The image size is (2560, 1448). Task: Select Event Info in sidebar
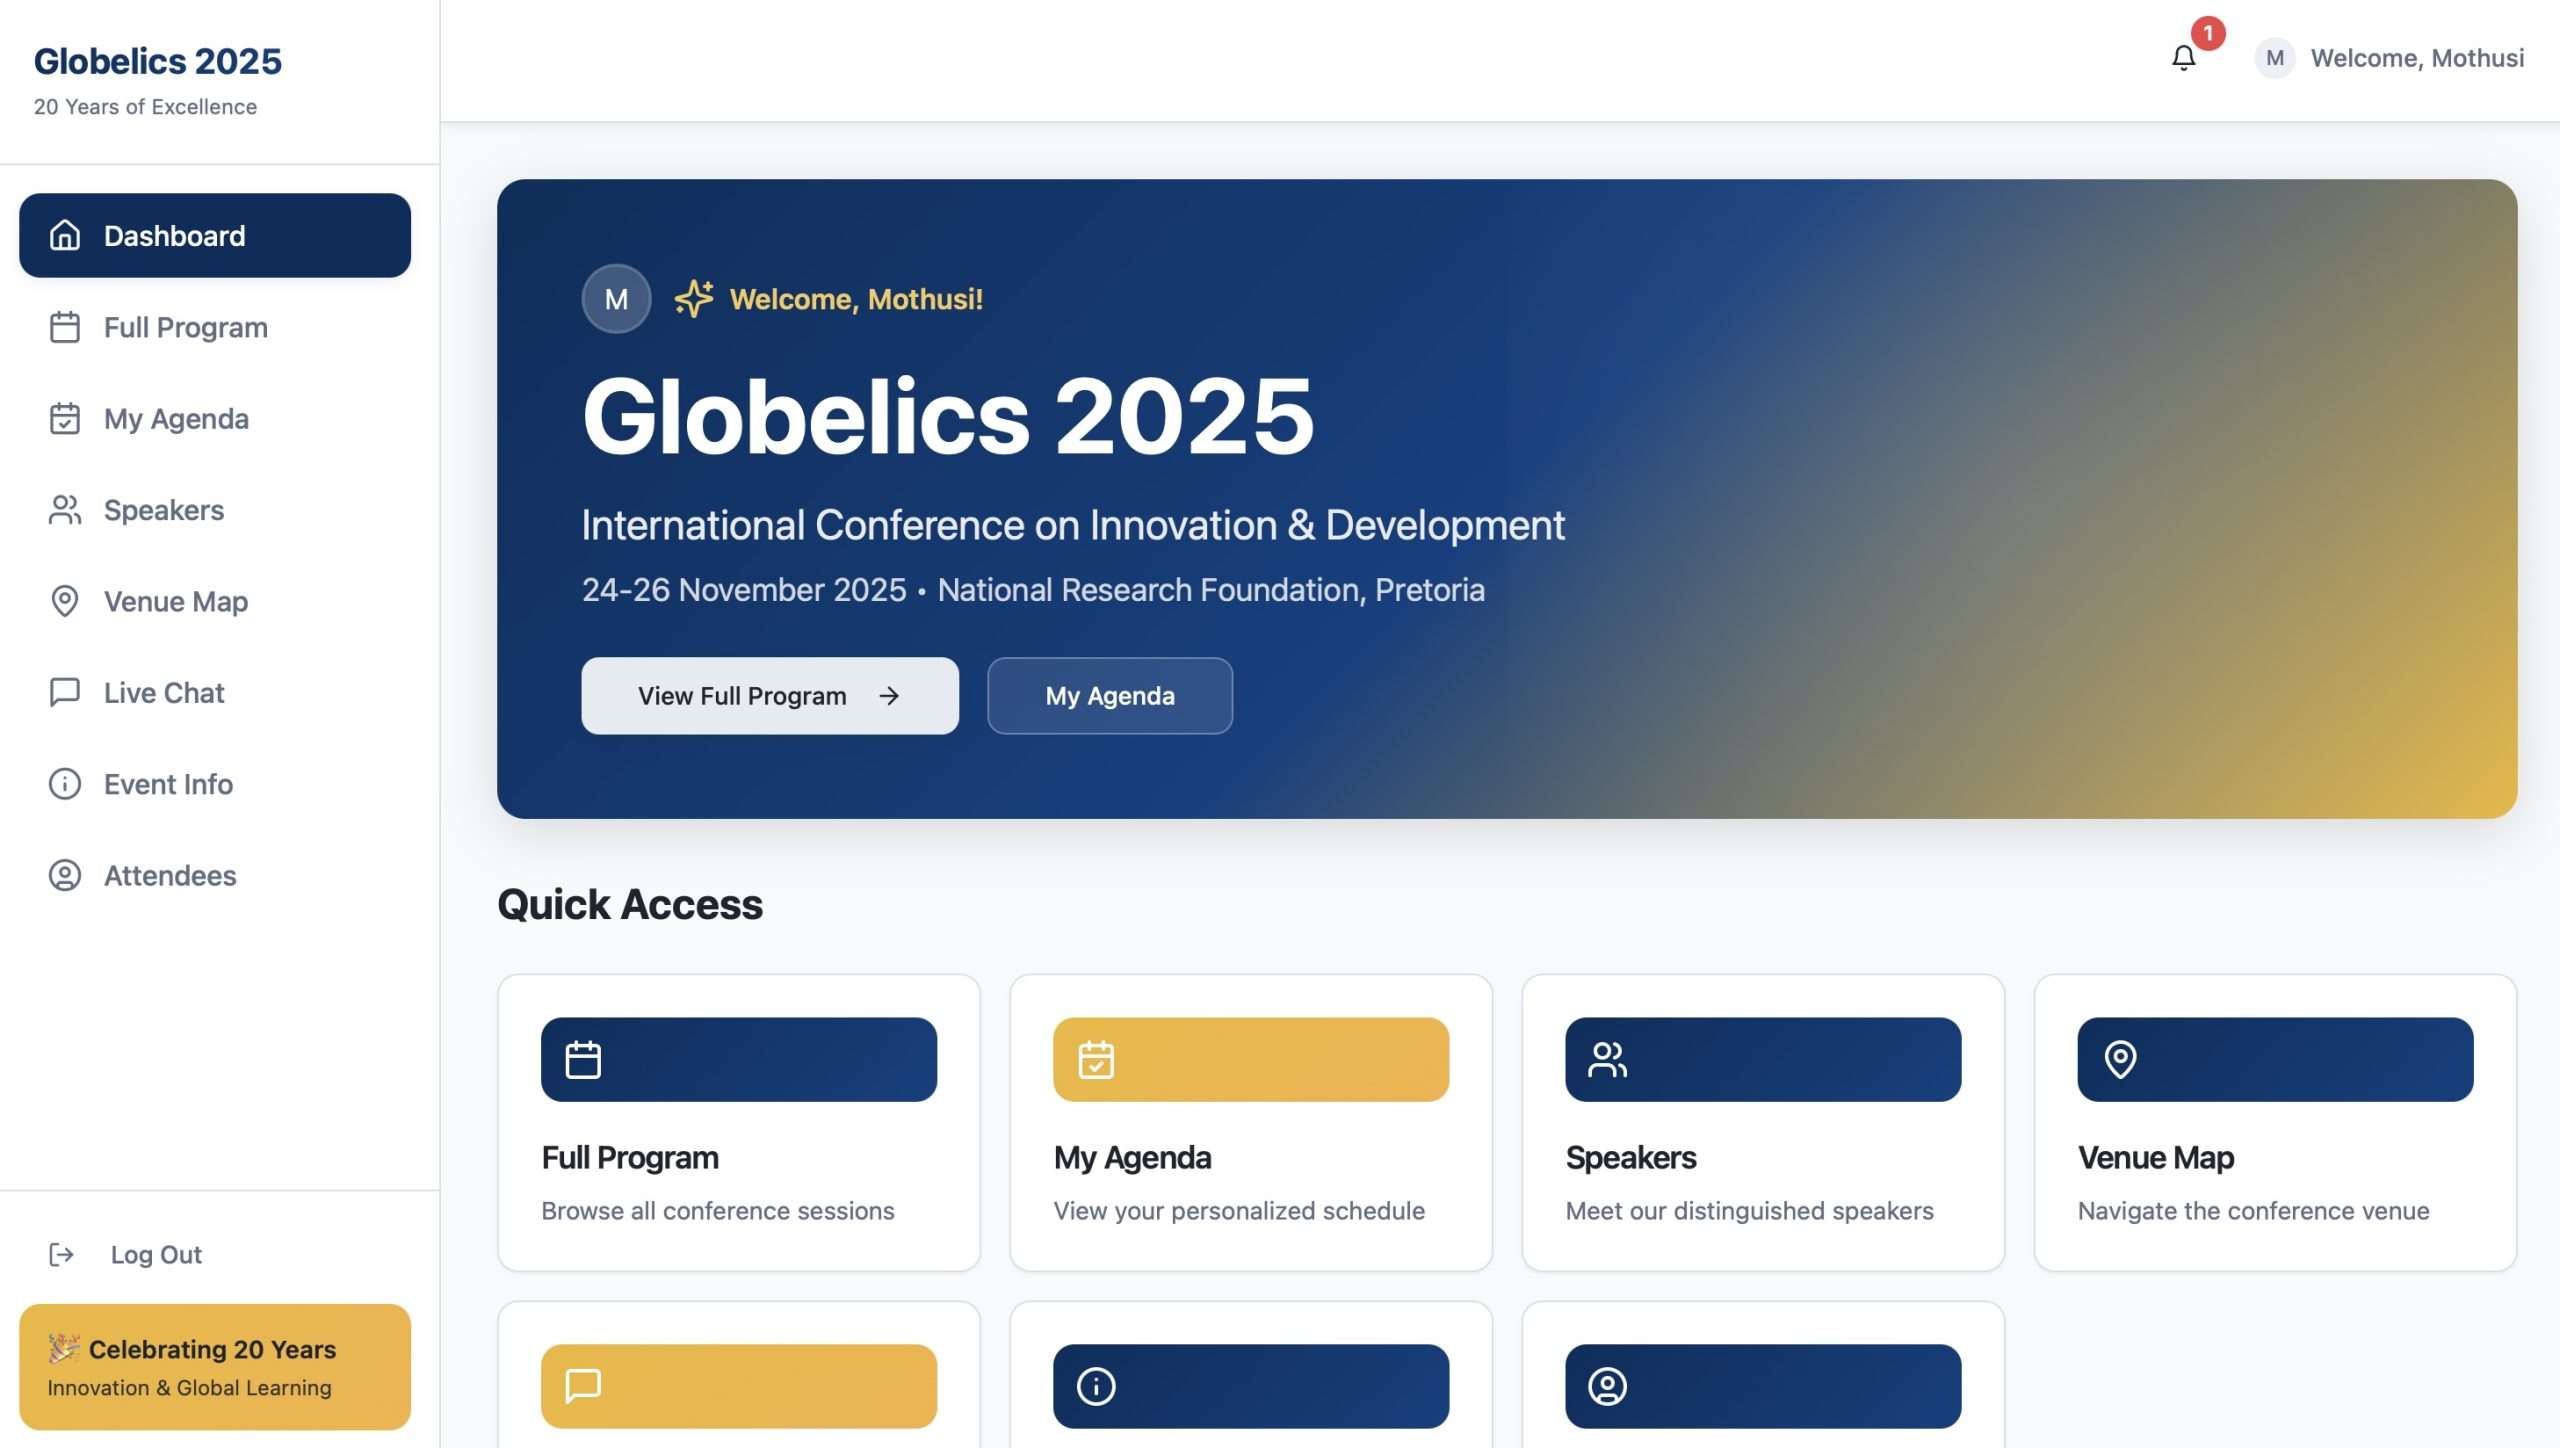pyautogui.click(x=215, y=784)
